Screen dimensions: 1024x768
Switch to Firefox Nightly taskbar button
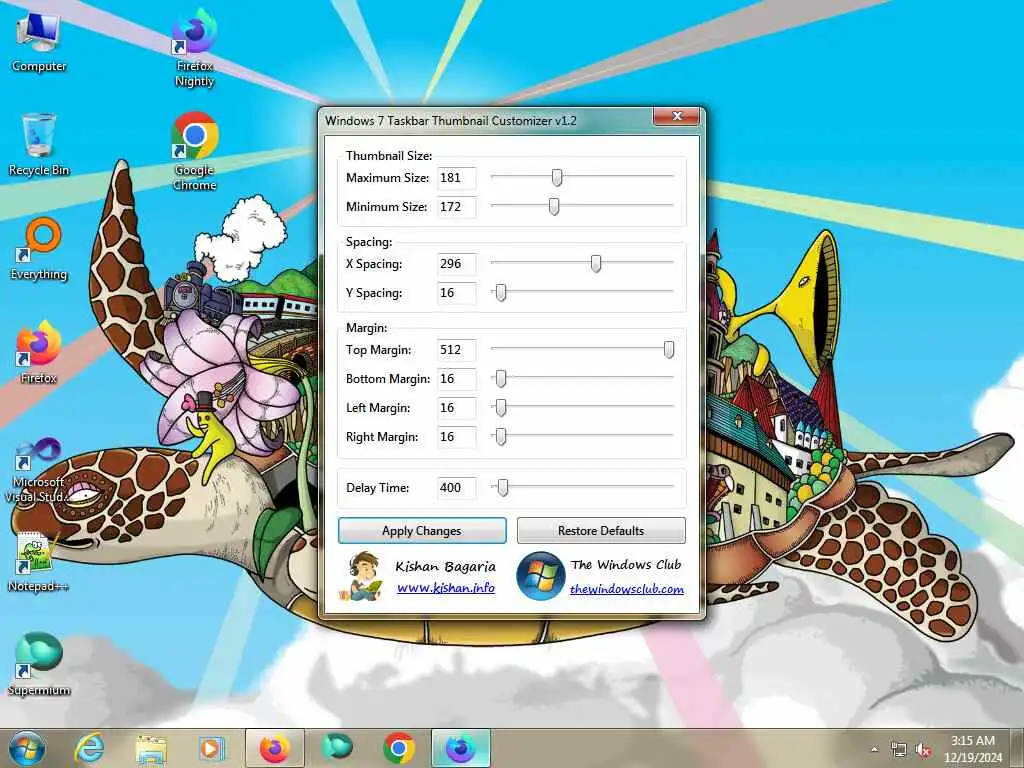point(461,748)
